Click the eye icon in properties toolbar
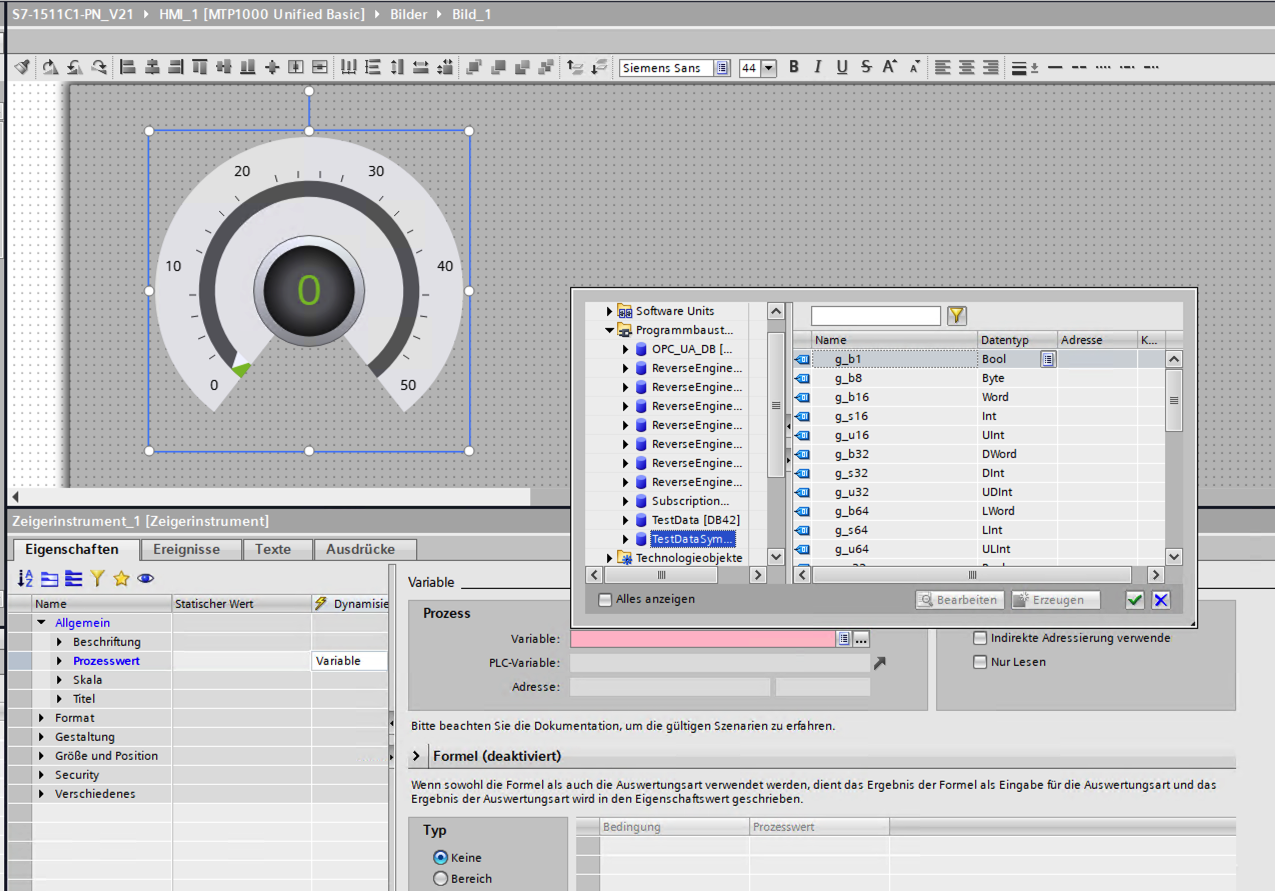 (x=145, y=578)
